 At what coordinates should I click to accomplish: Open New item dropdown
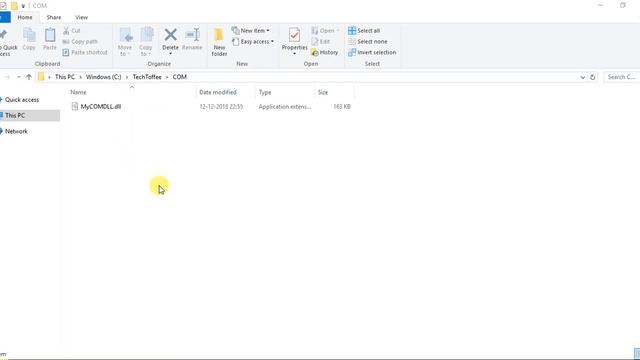pyautogui.click(x=251, y=31)
